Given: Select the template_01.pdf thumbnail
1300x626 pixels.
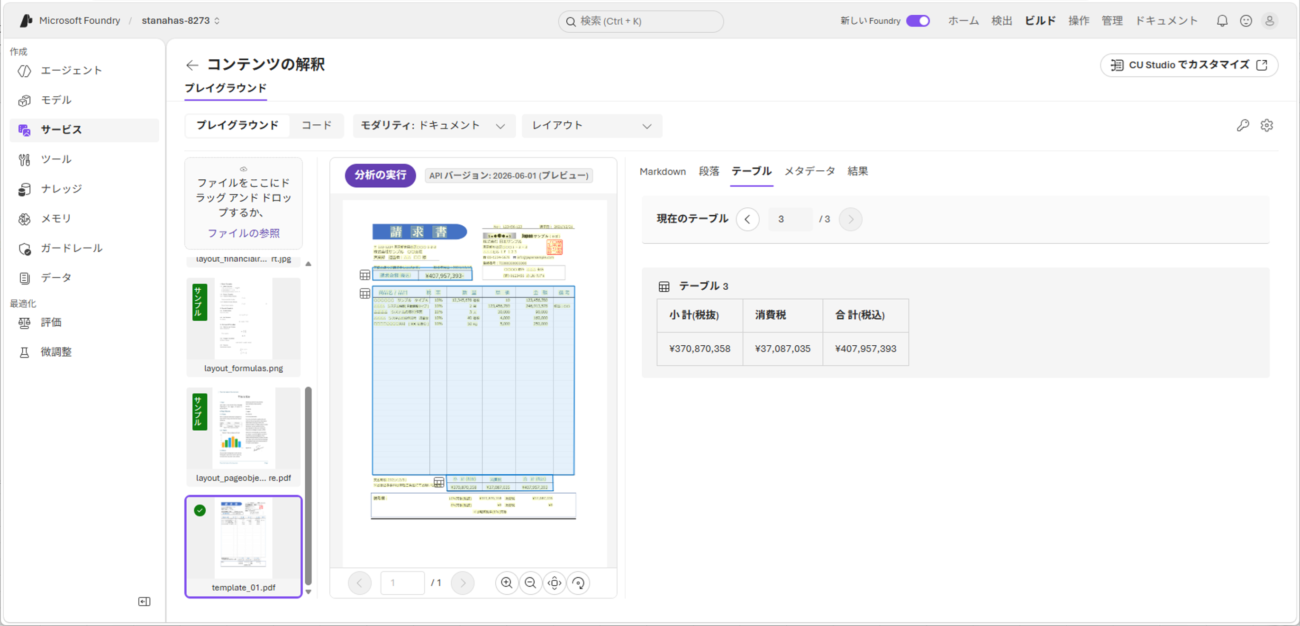Looking at the screenshot, I should [x=243, y=547].
